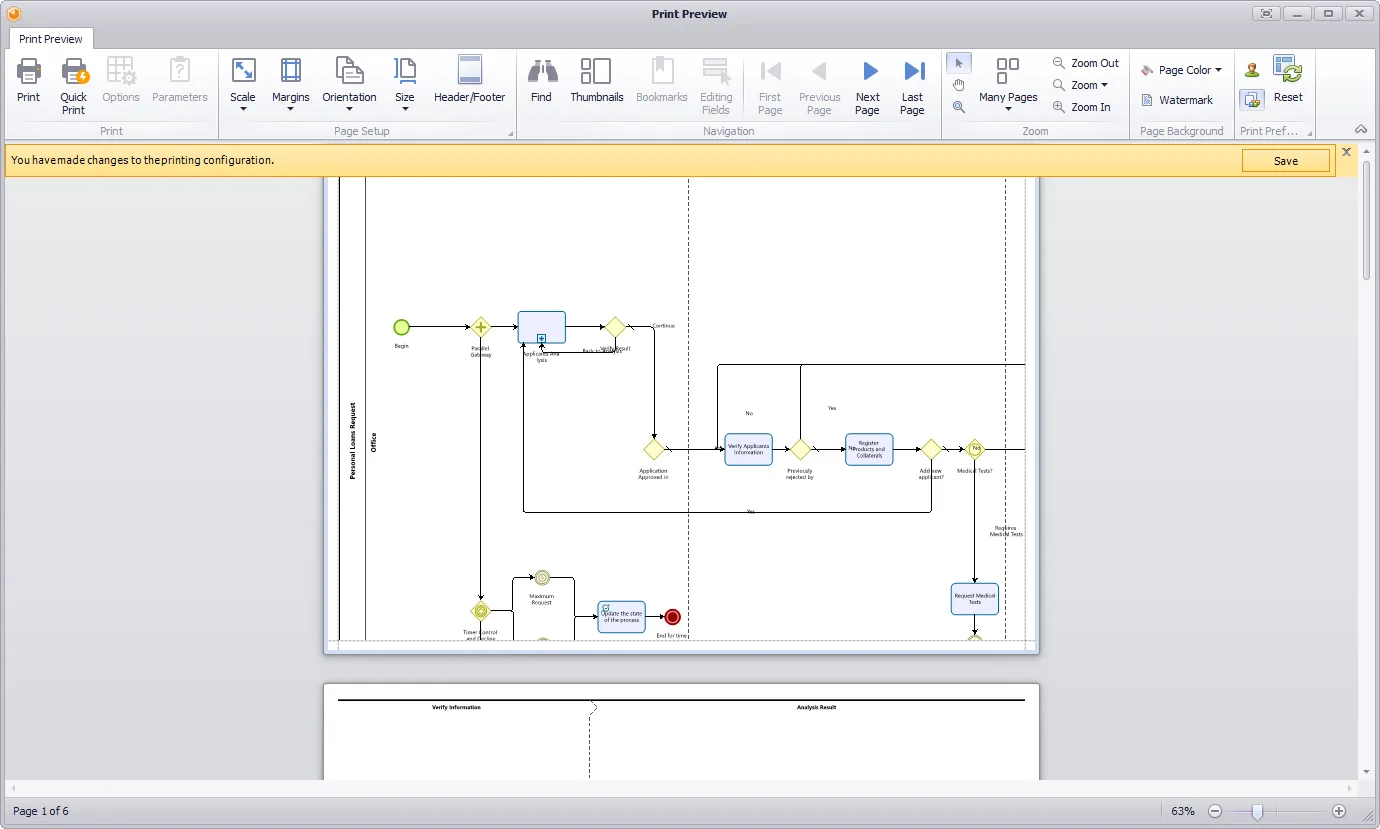The width and height of the screenshot is (1380, 829).
Task: Select the hand pan tool
Action: [x=958, y=85]
